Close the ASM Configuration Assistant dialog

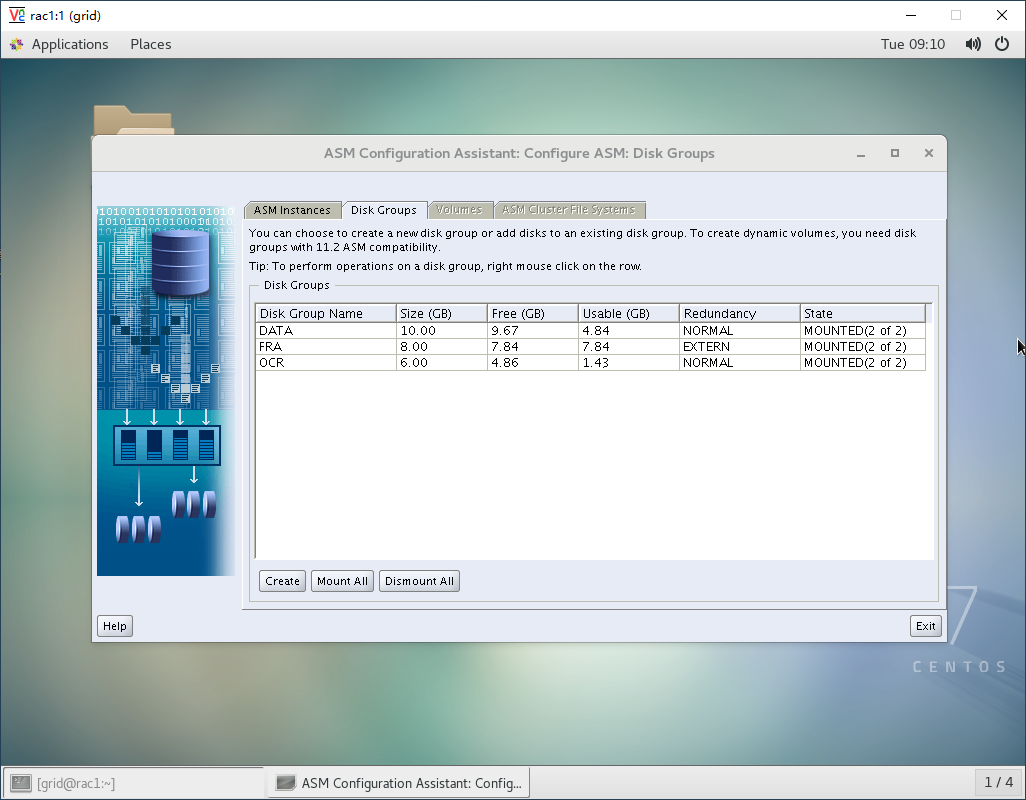tap(929, 153)
